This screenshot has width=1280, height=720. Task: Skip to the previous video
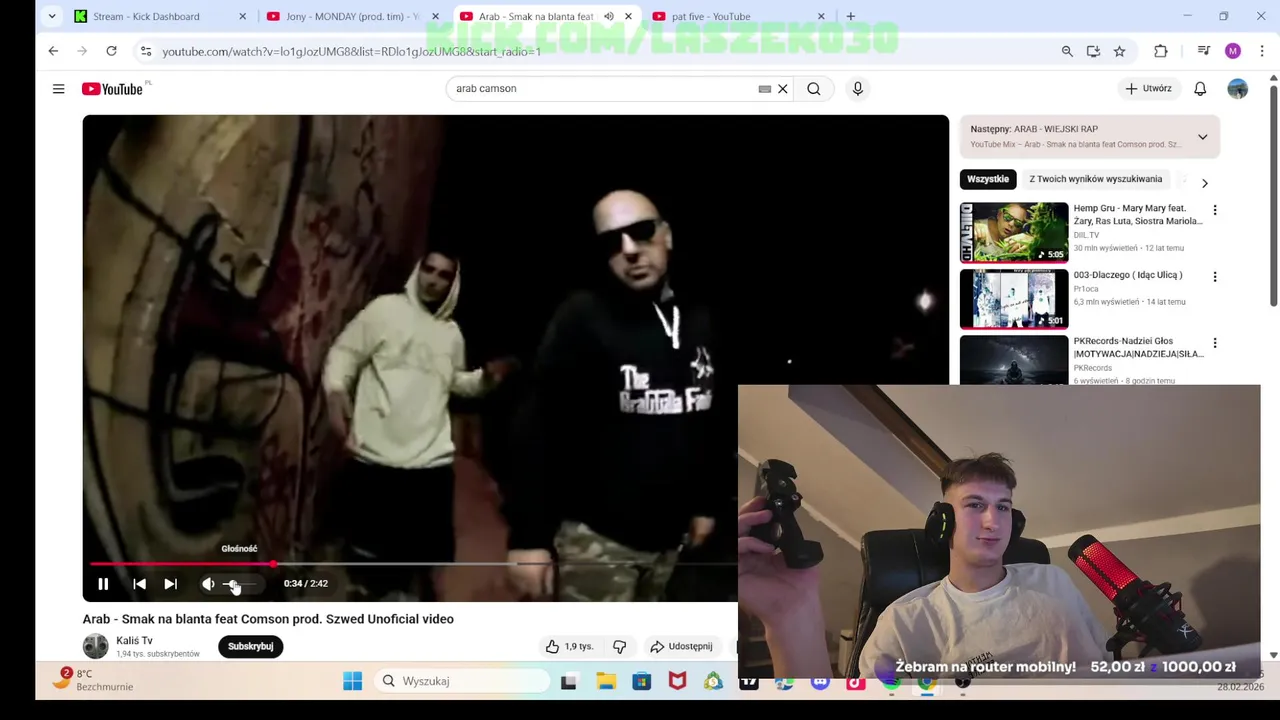[x=139, y=584]
